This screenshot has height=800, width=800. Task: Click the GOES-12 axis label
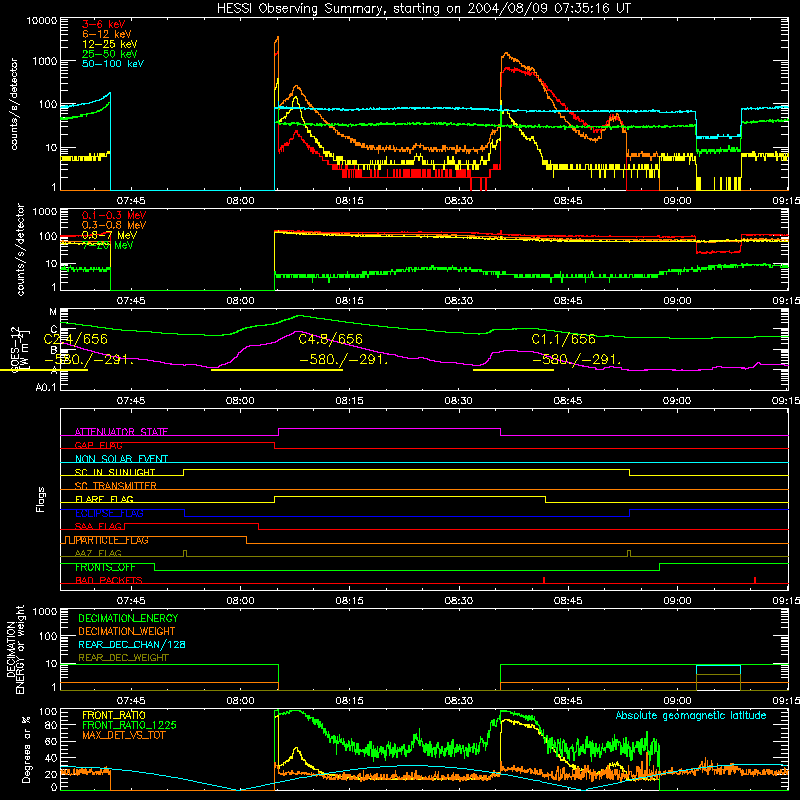19,349
